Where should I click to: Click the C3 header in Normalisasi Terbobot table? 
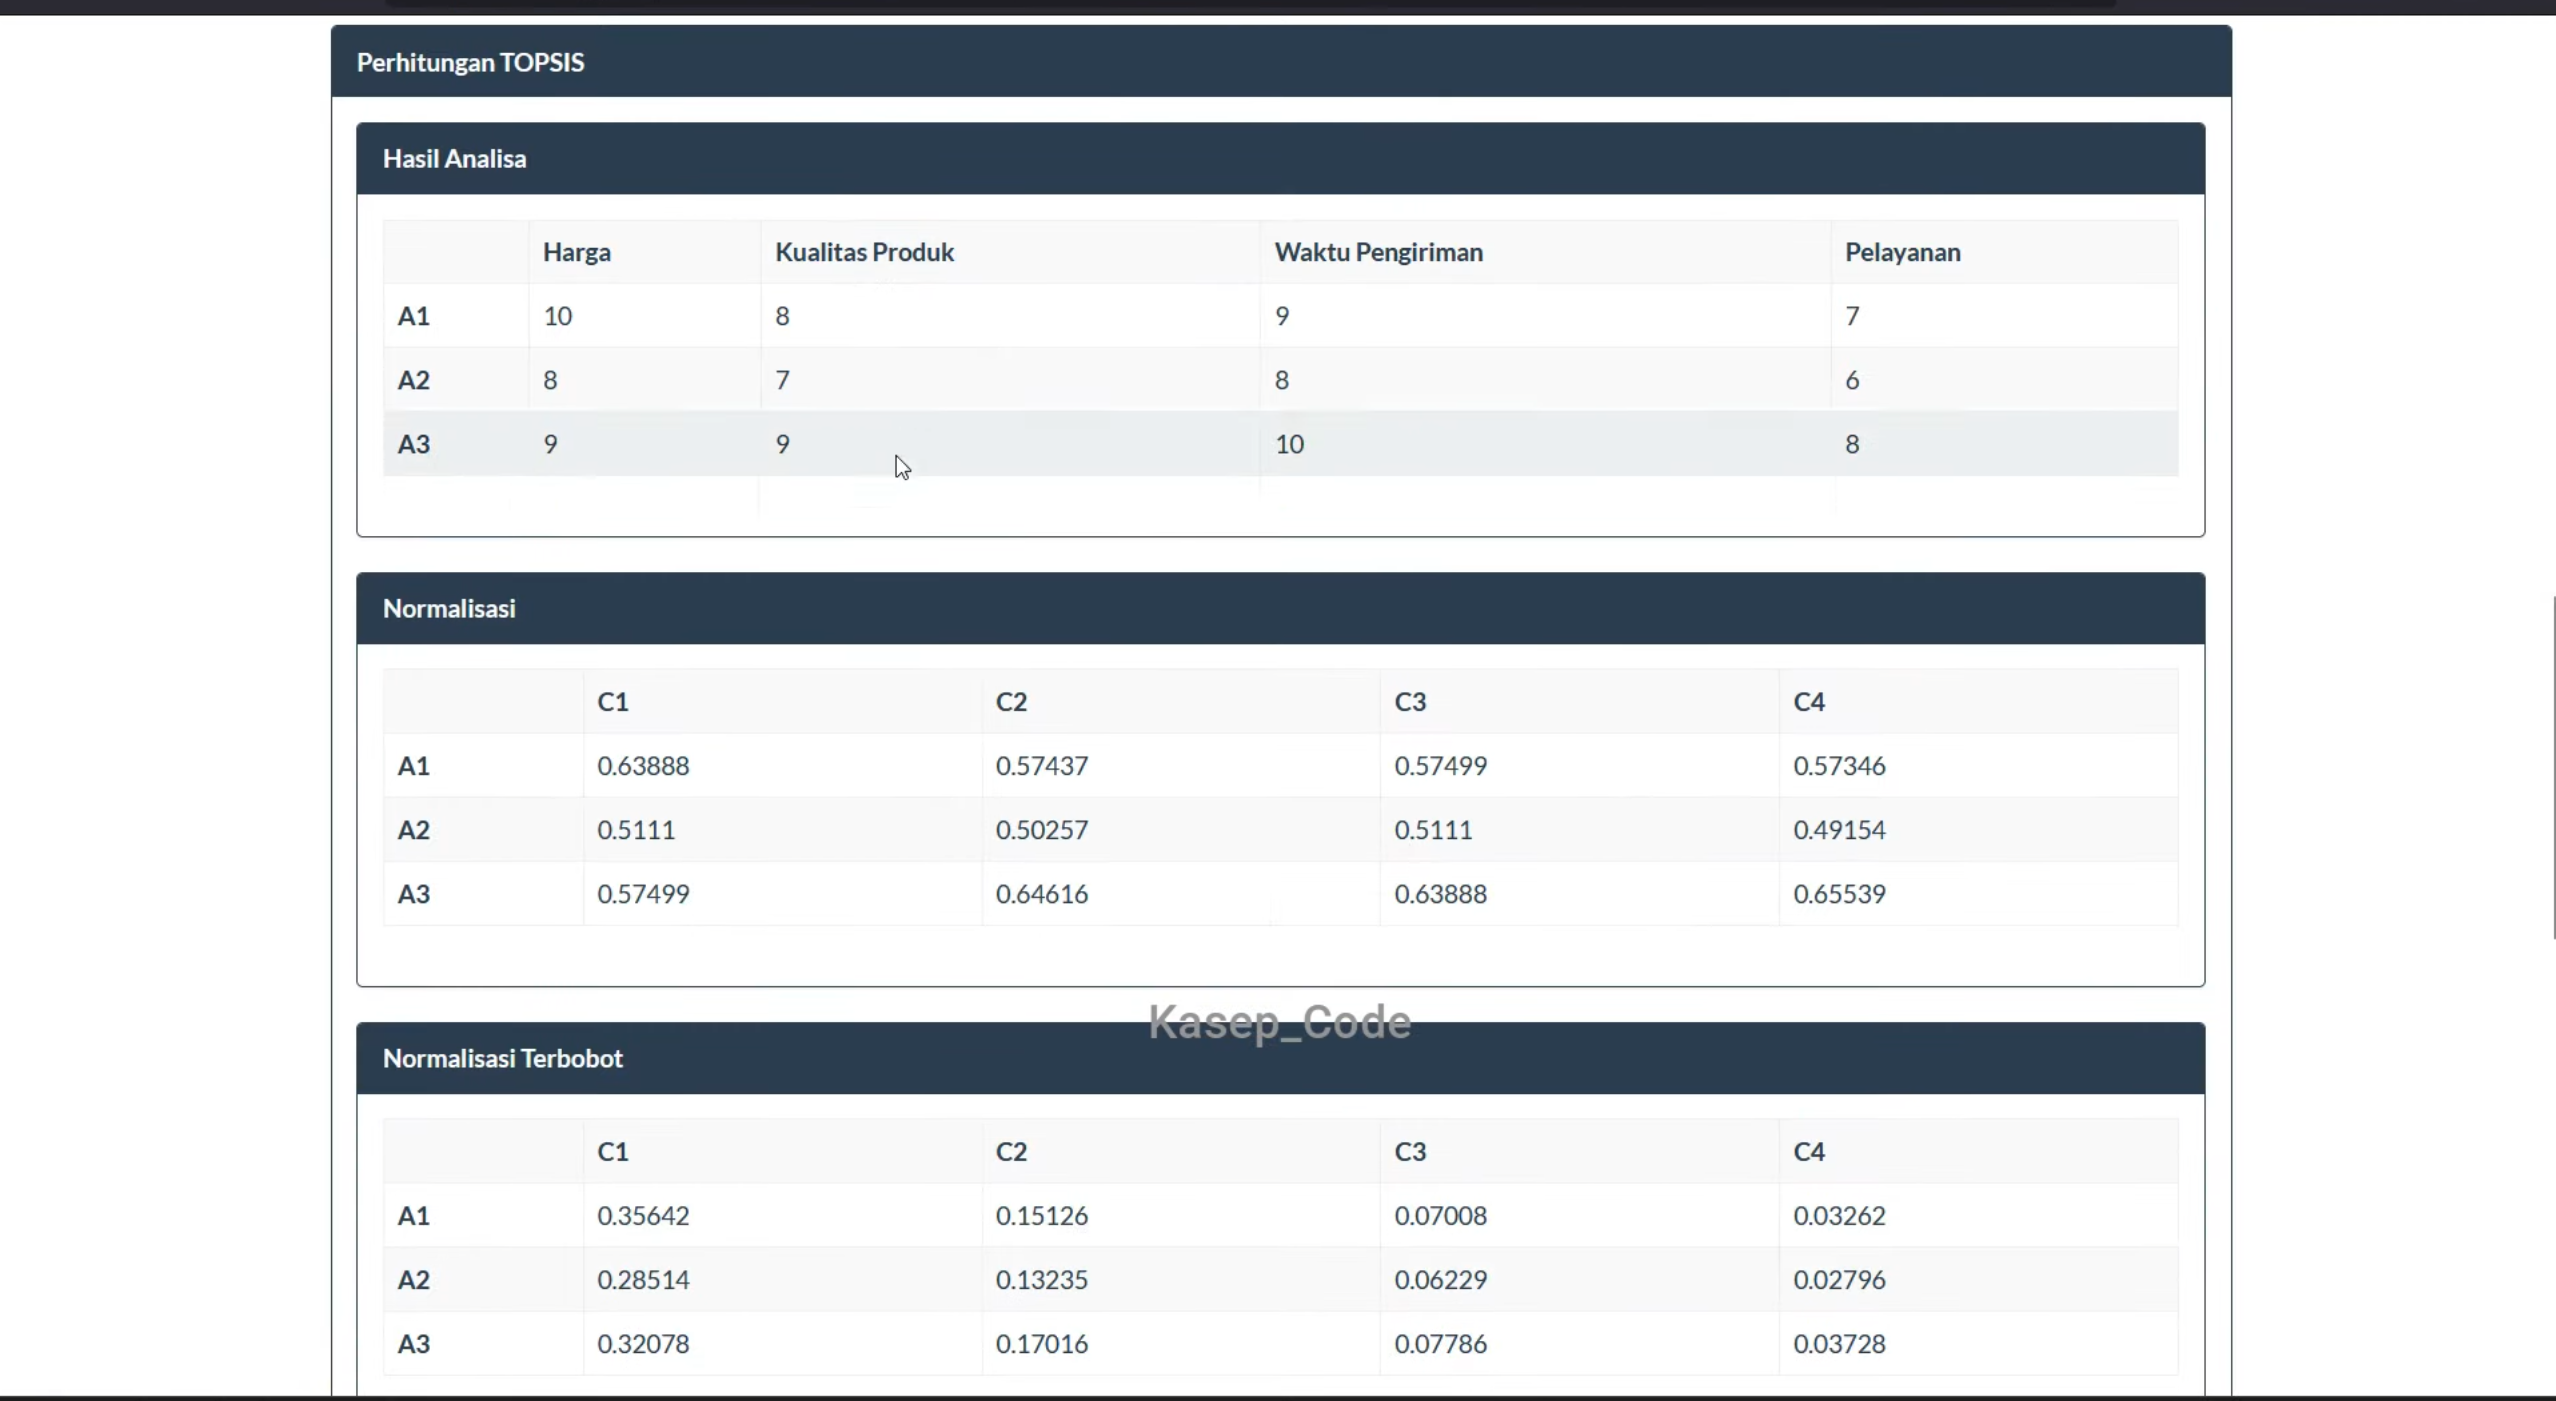click(1410, 1152)
